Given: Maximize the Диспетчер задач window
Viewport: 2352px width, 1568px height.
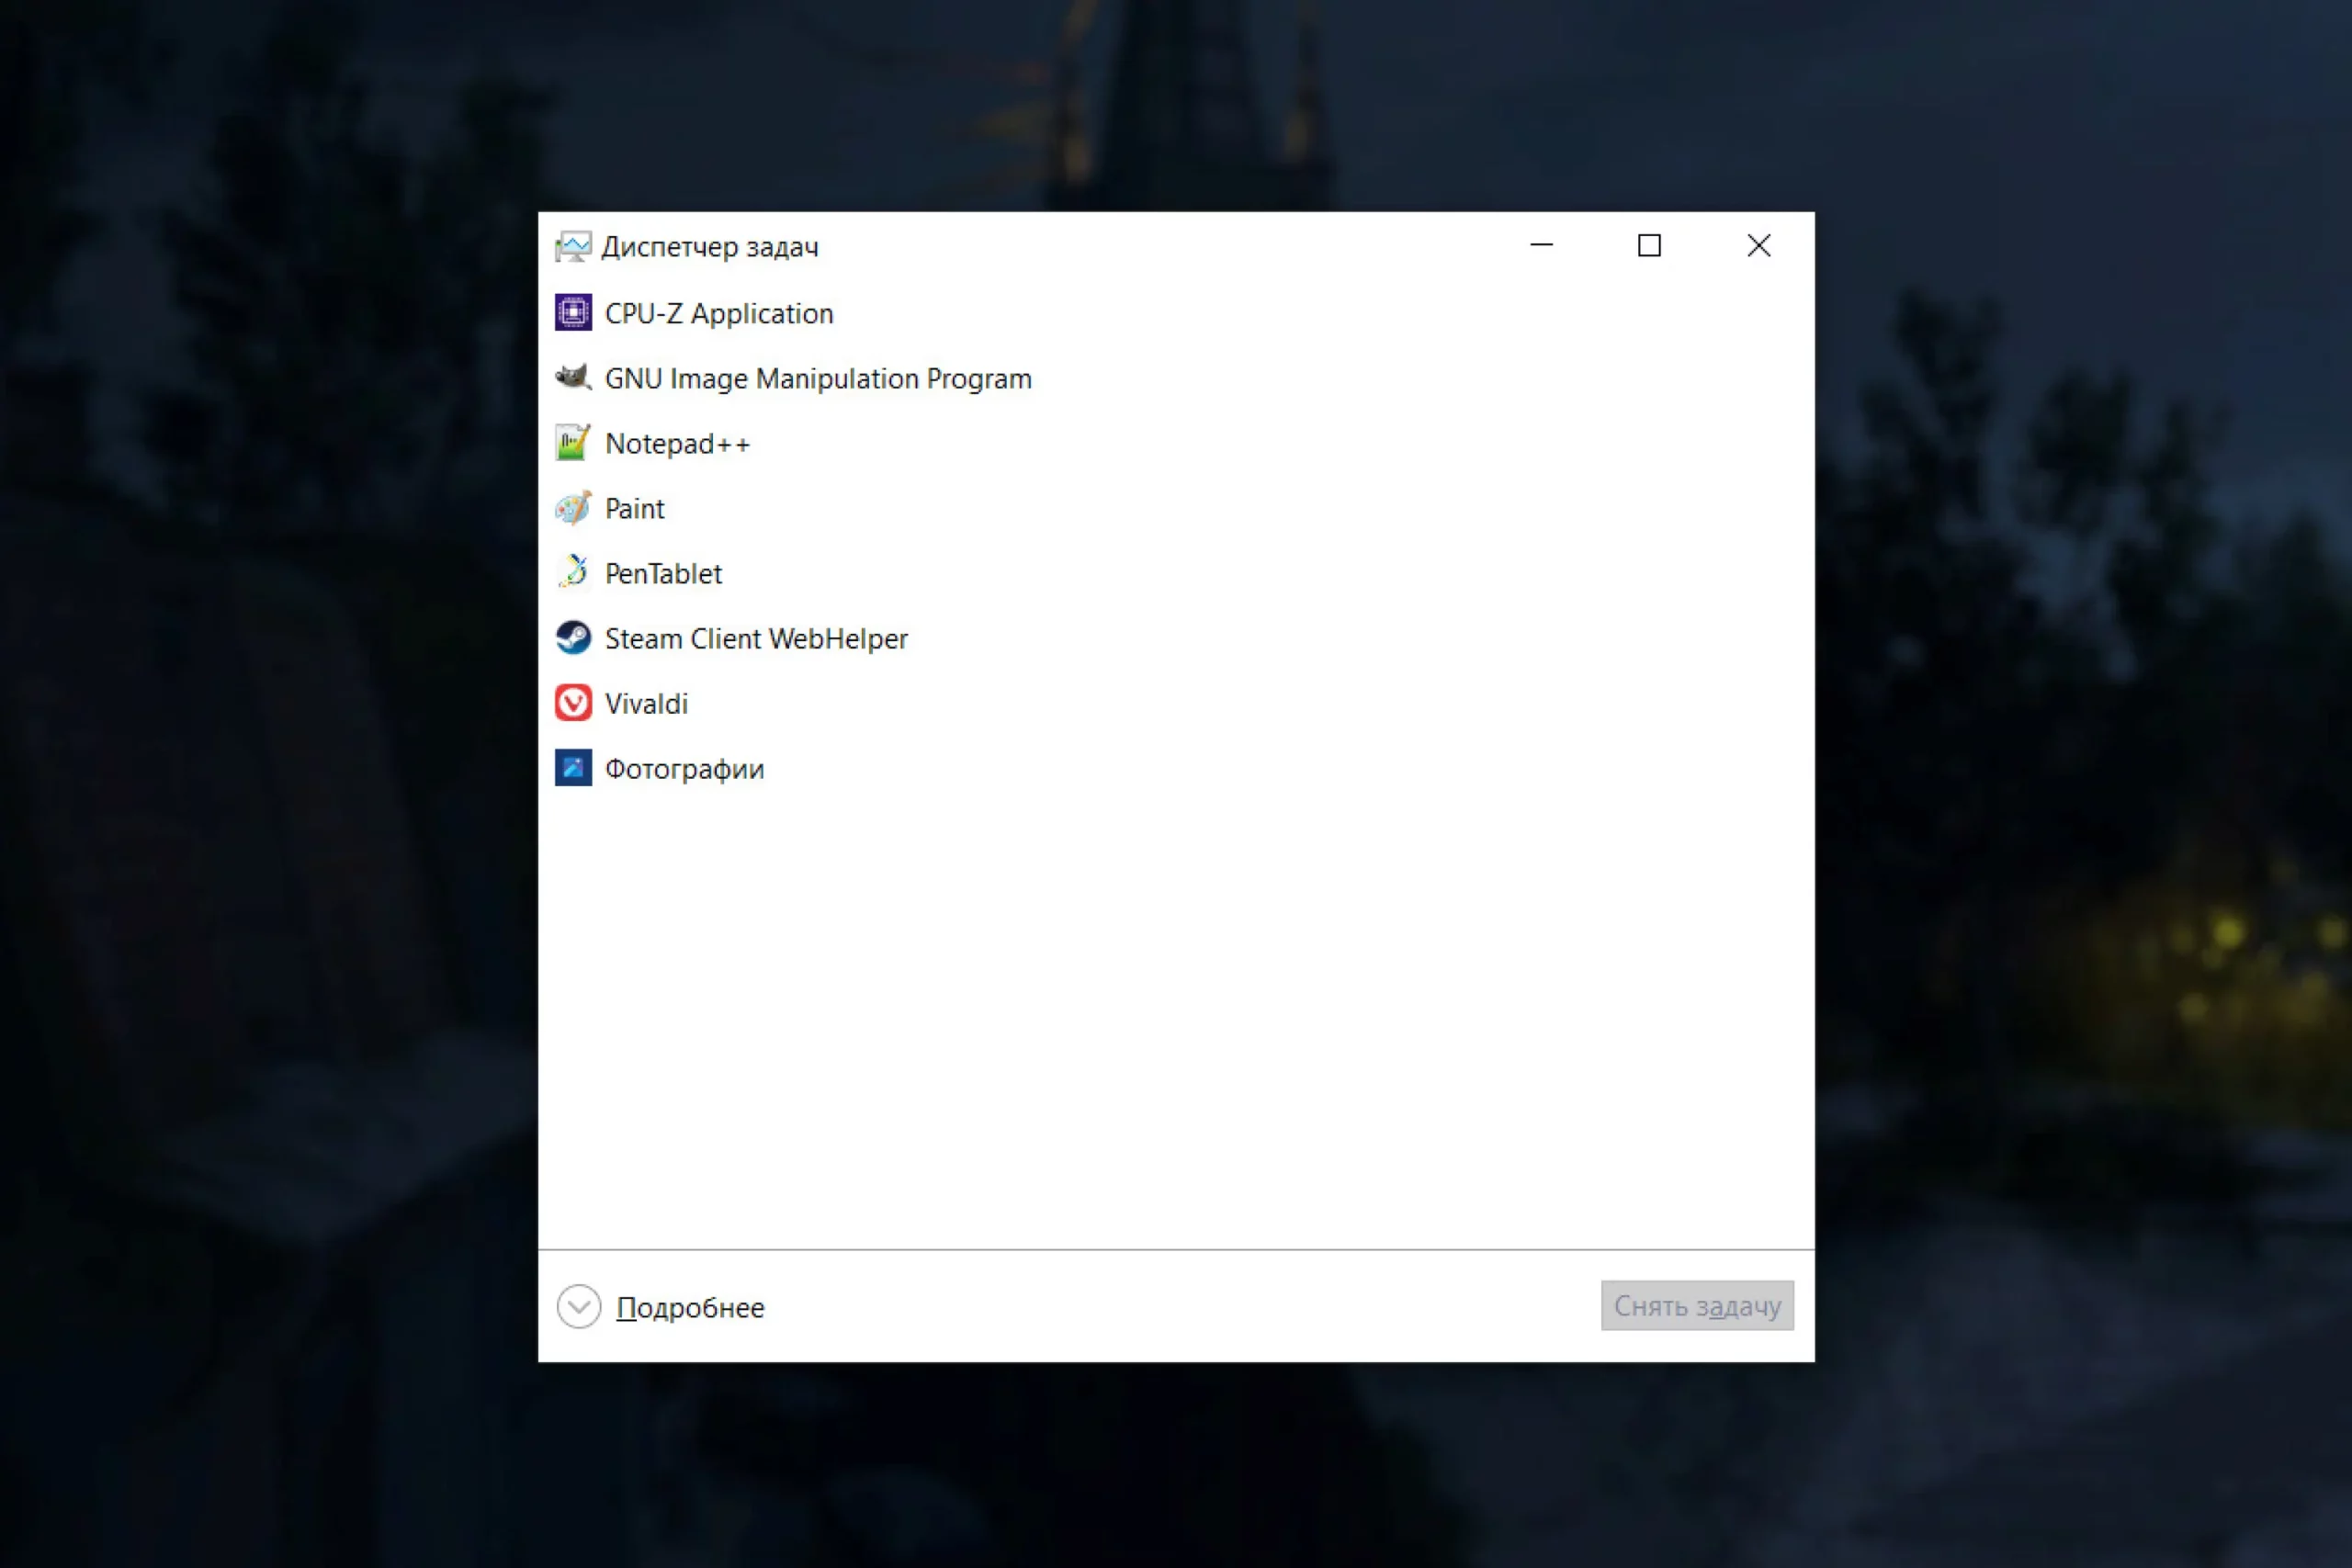Looking at the screenshot, I should (1649, 245).
